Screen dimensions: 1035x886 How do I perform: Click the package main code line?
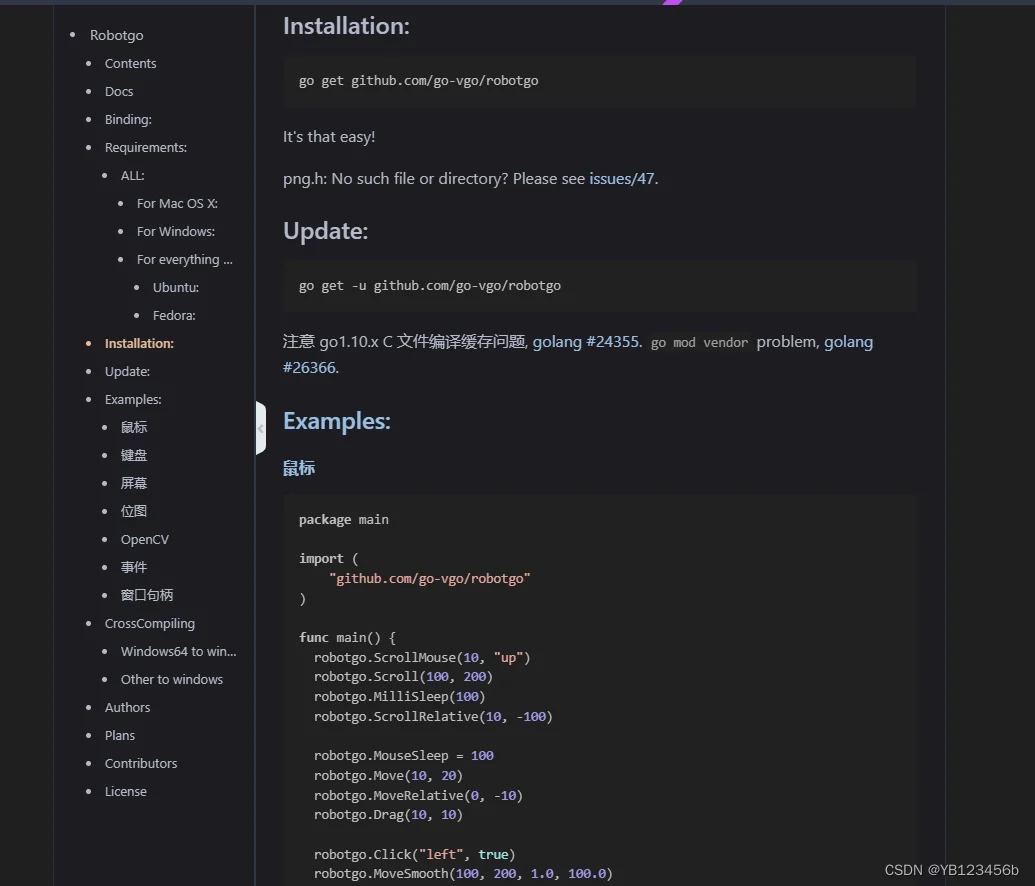click(x=343, y=520)
